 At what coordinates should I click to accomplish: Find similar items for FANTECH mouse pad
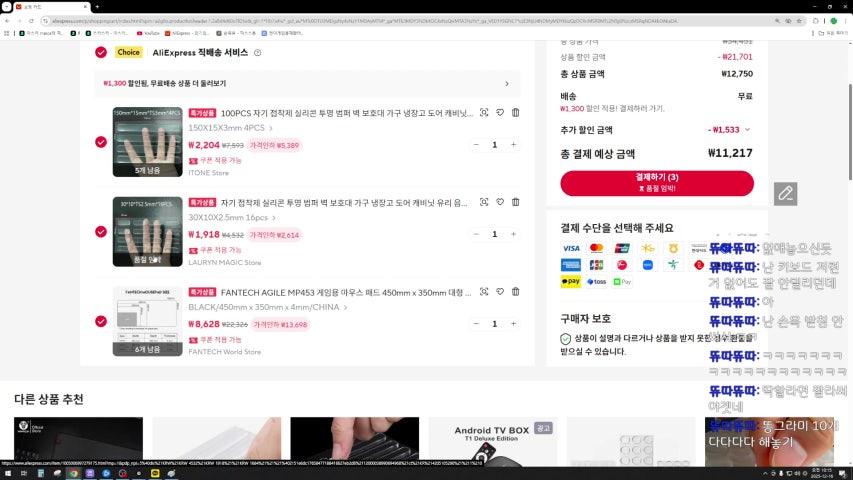[x=484, y=292]
